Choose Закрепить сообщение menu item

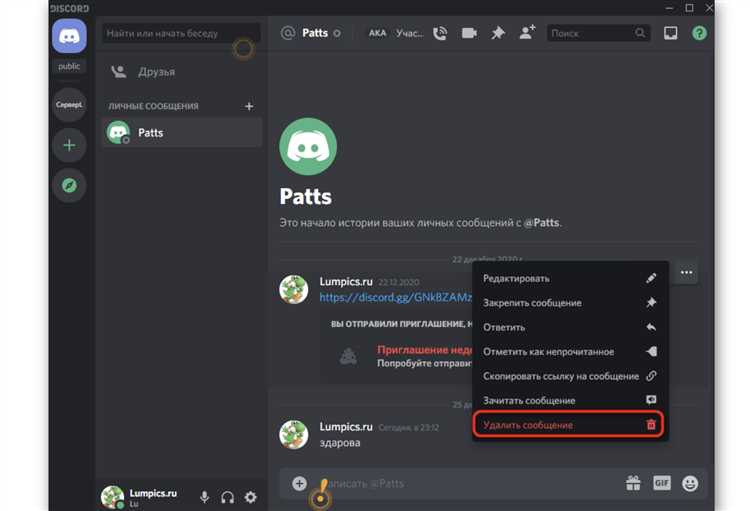point(569,303)
